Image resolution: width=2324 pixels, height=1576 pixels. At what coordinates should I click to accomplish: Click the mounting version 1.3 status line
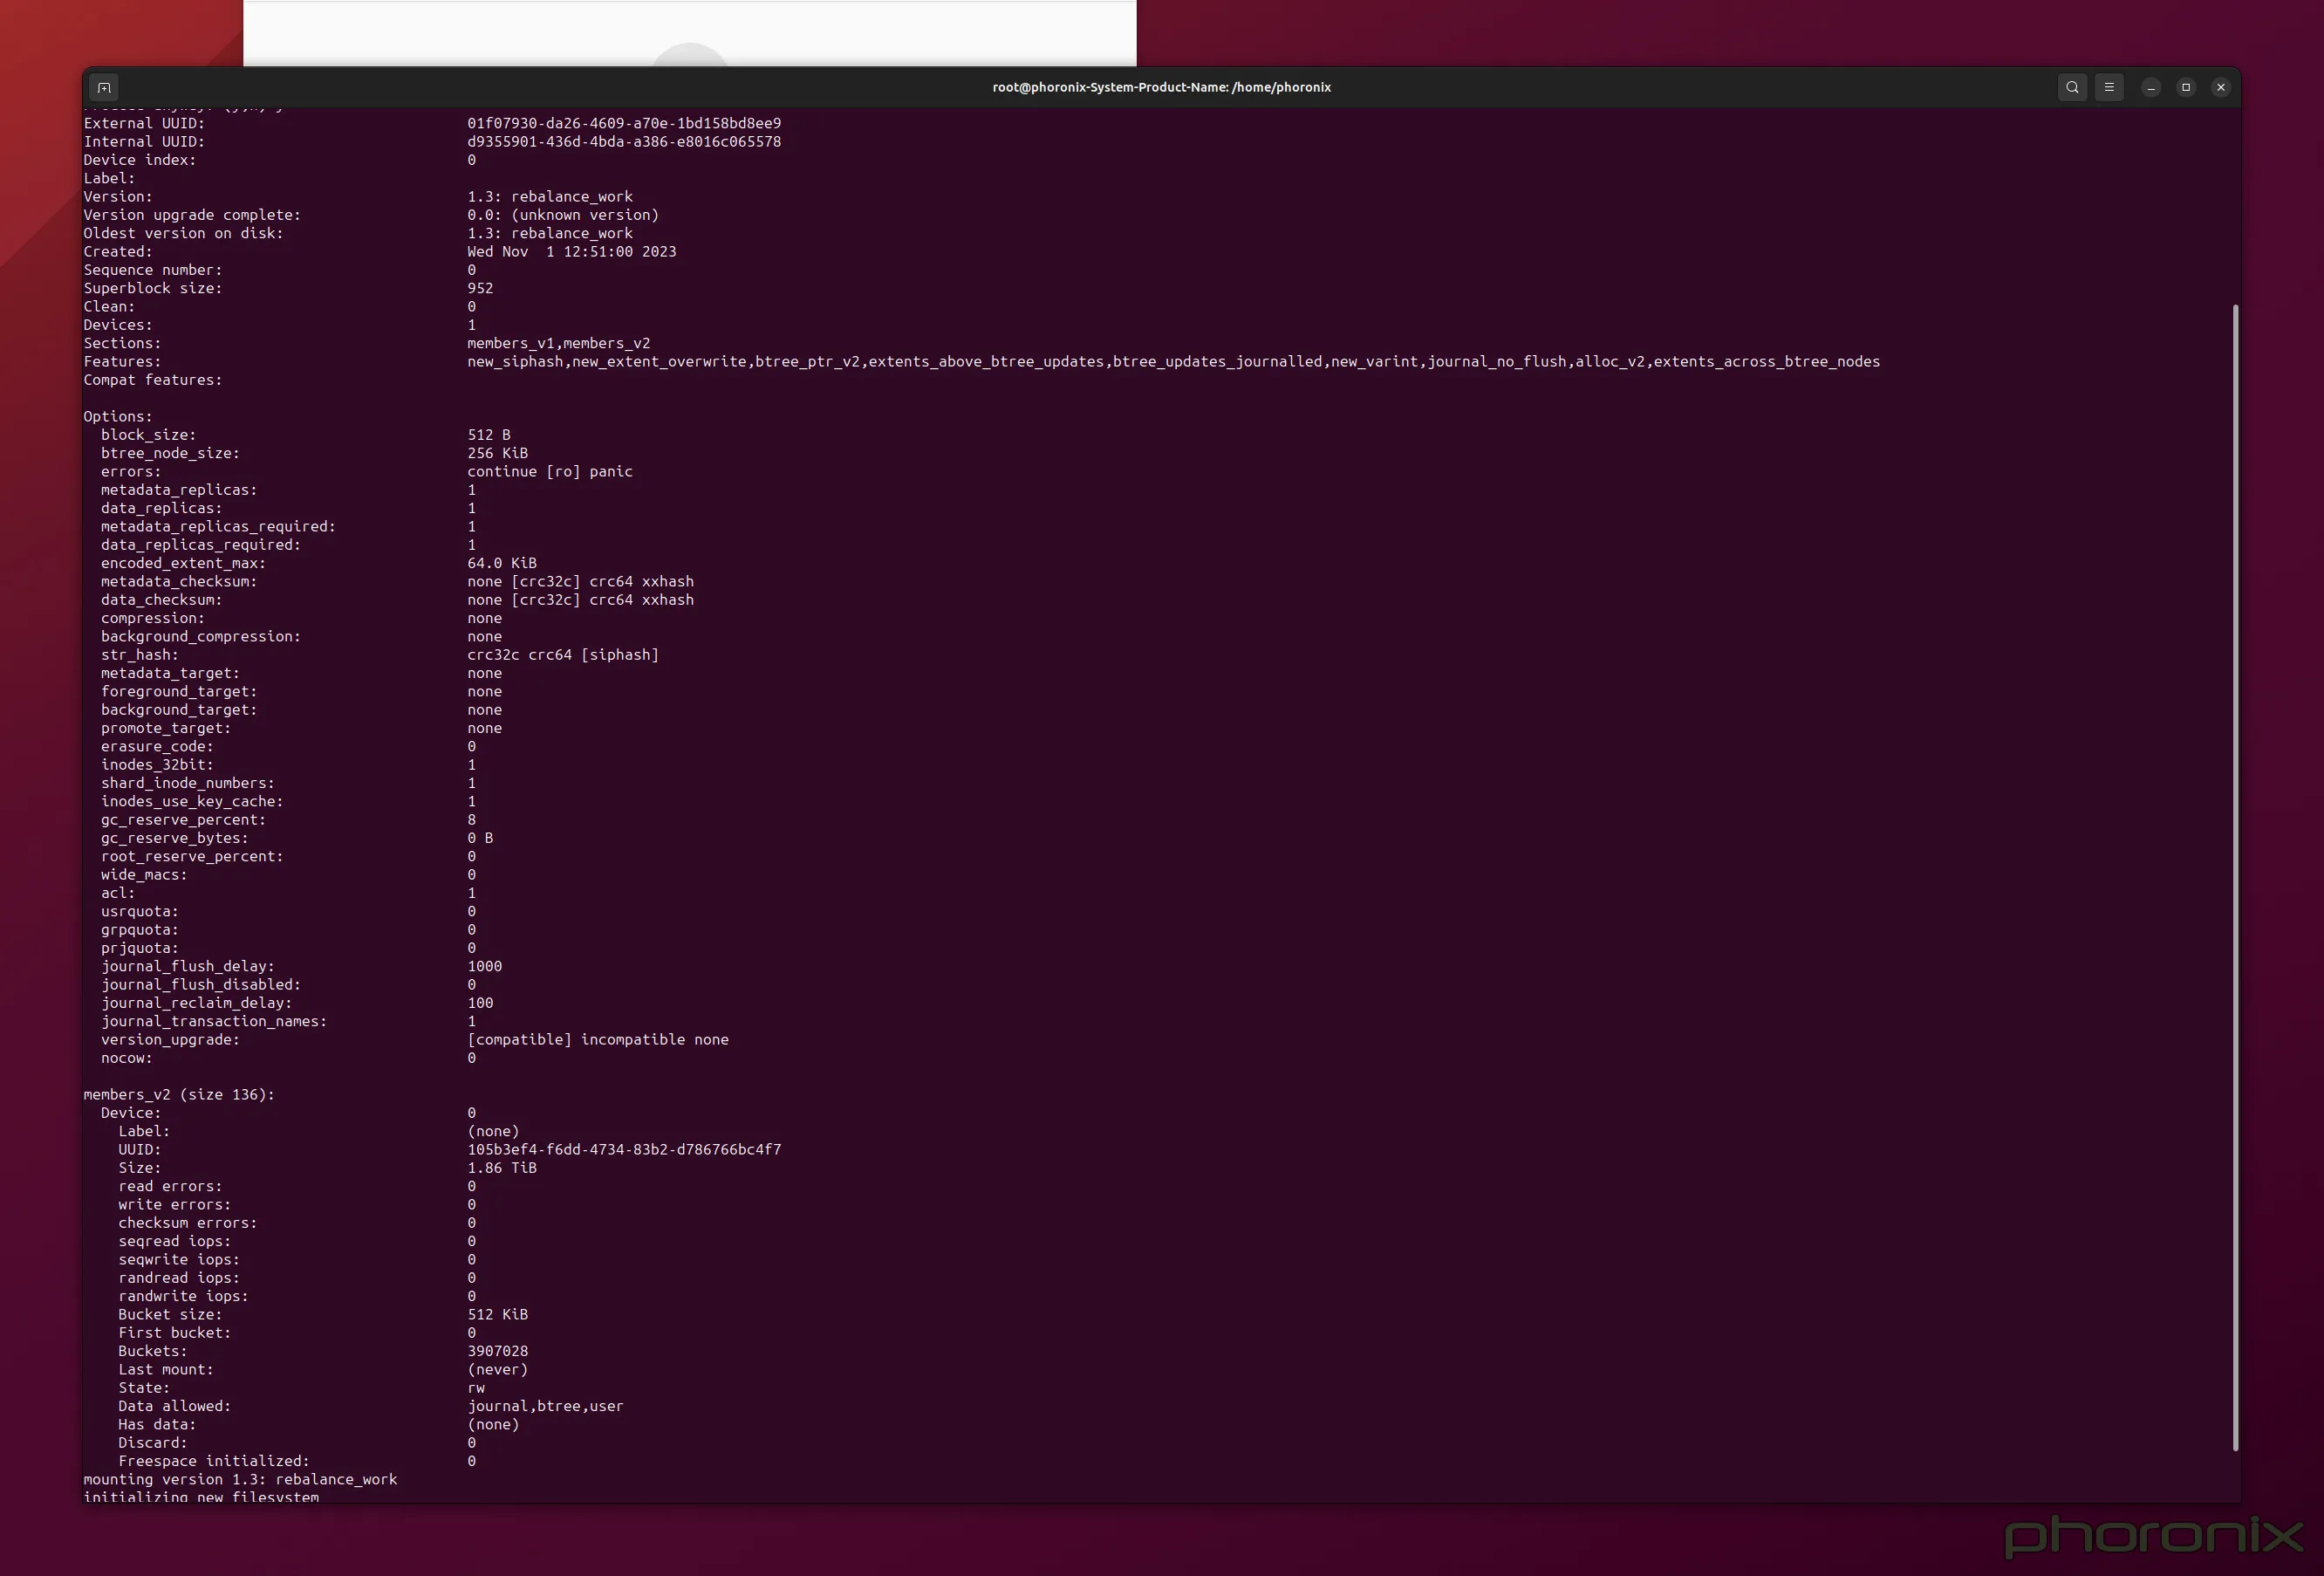pyautogui.click(x=240, y=1479)
